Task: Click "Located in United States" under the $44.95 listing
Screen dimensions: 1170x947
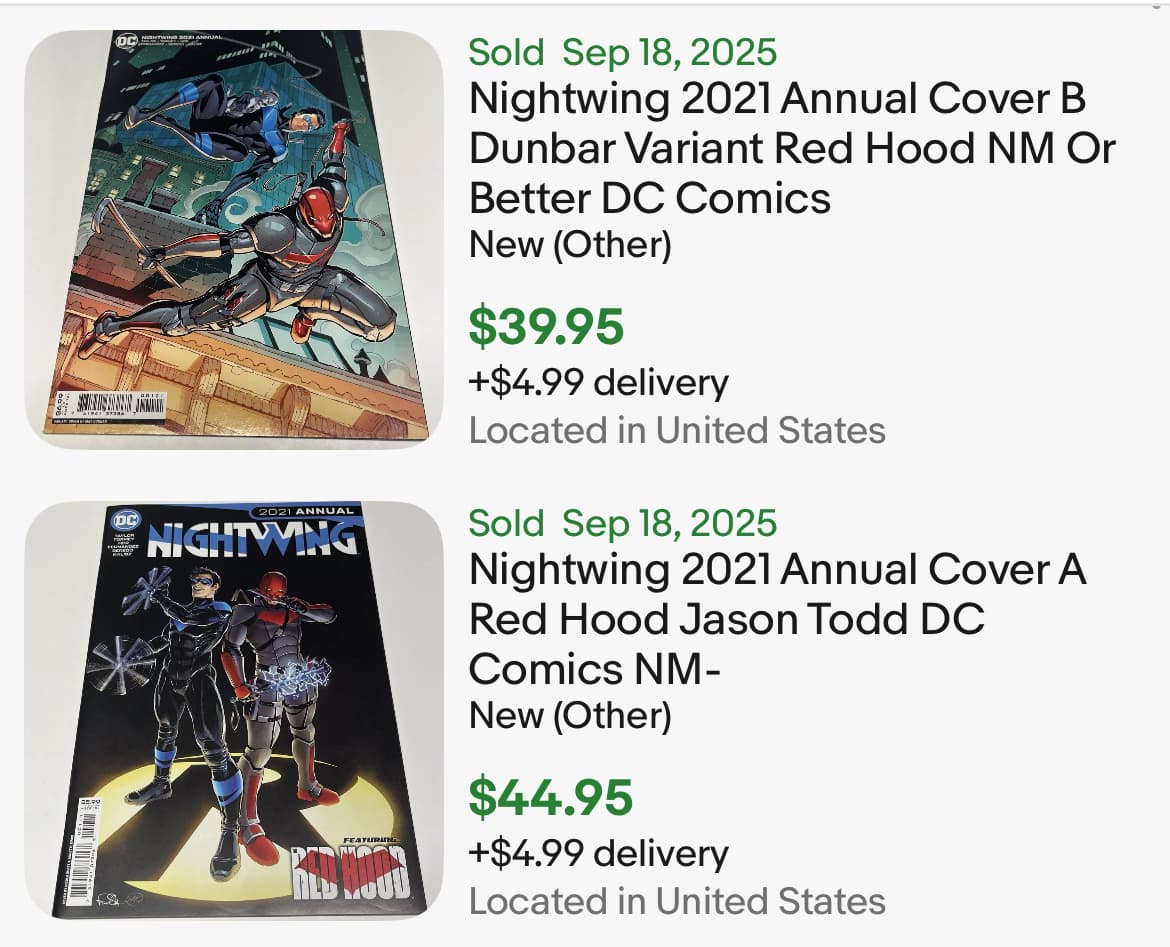Action: point(677,901)
